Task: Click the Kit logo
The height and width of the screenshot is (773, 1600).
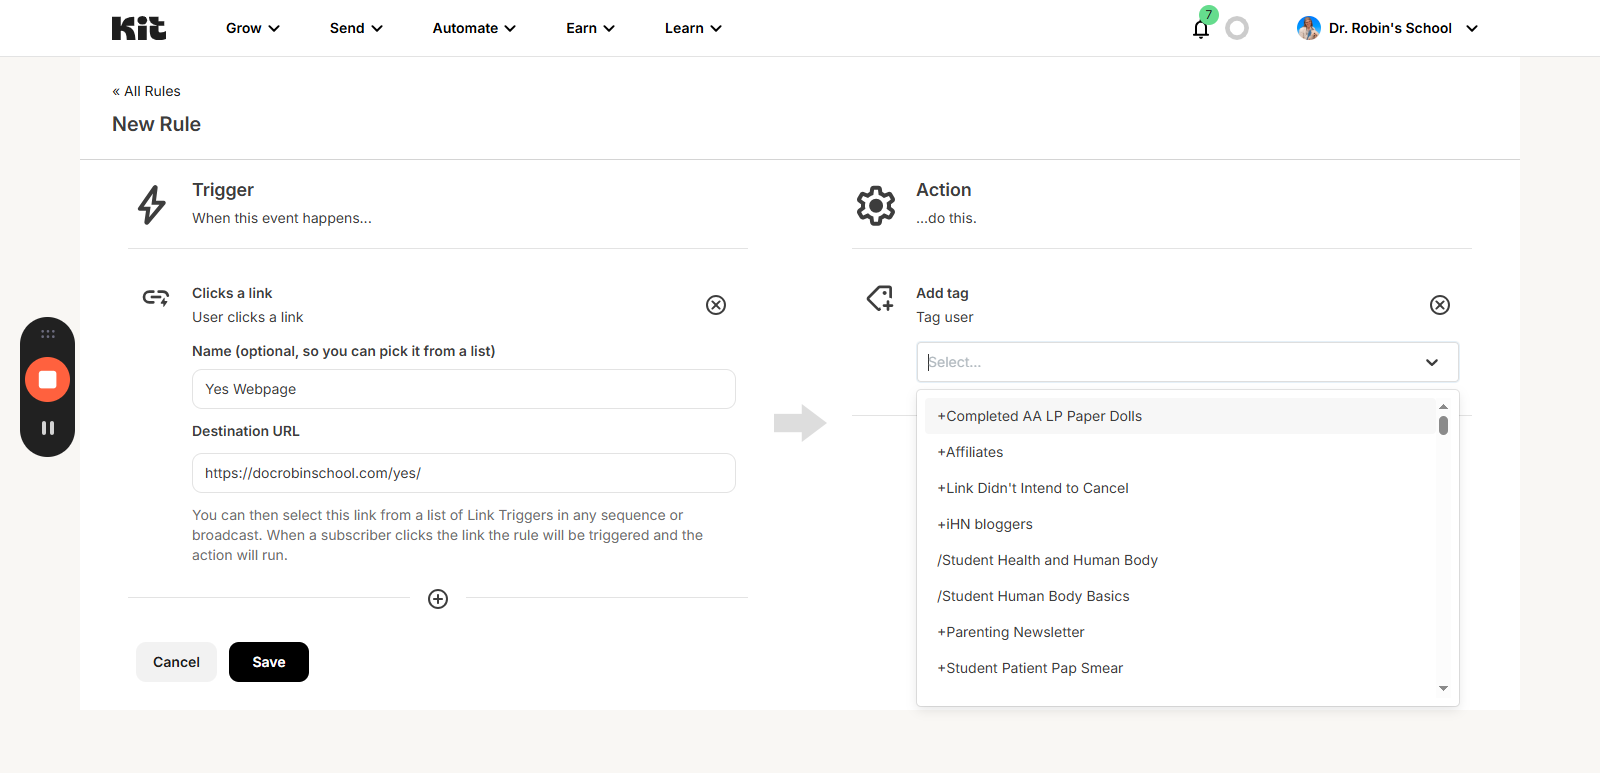Action: coord(139,28)
